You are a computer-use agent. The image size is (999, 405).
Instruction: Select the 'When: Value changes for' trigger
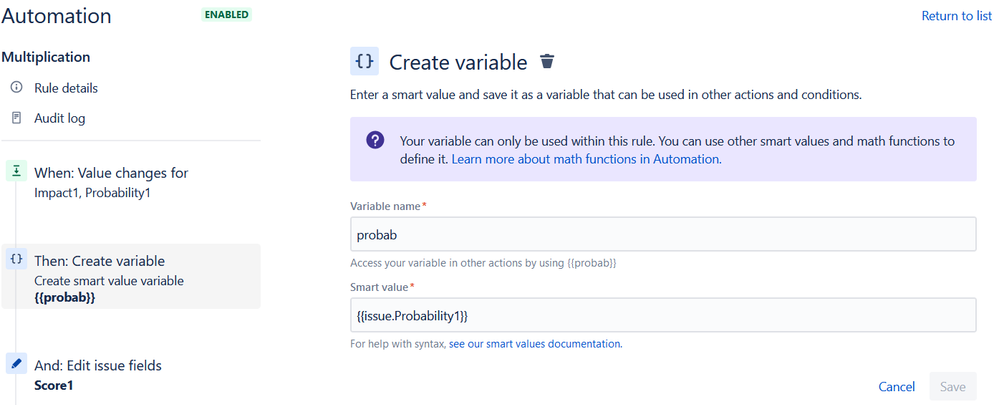coord(111,173)
